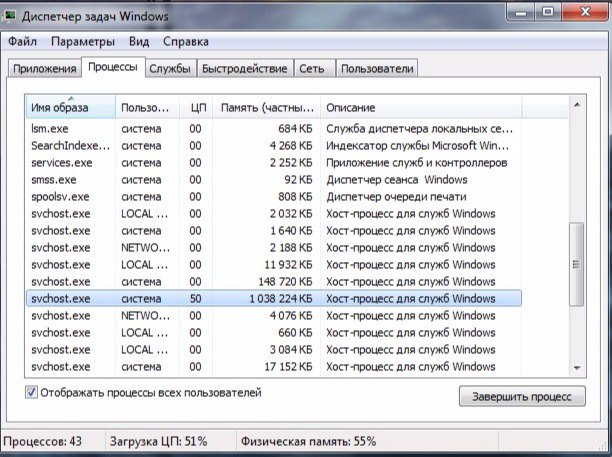Image resolution: width=612 pixels, height=457 pixels.
Task: Click the Завершить процесс button
Action: tap(522, 396)
